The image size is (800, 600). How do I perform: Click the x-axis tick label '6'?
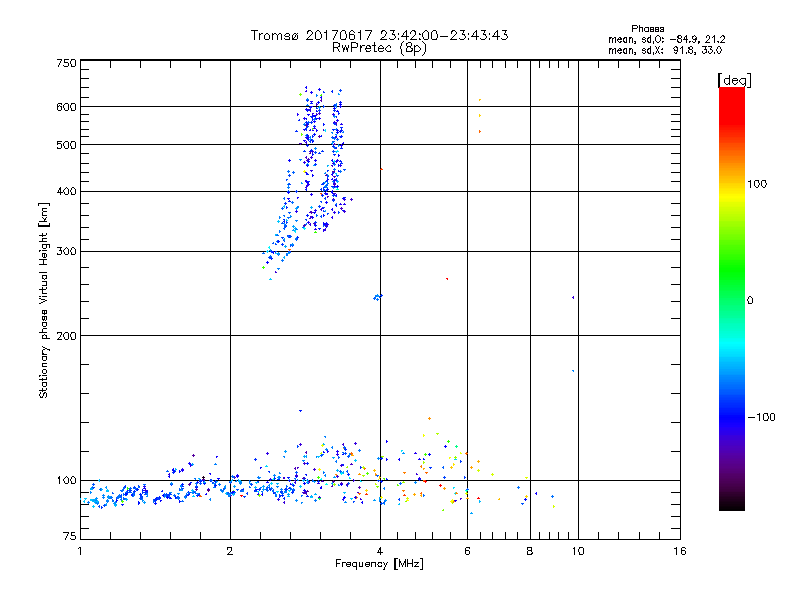click(467, 551)
